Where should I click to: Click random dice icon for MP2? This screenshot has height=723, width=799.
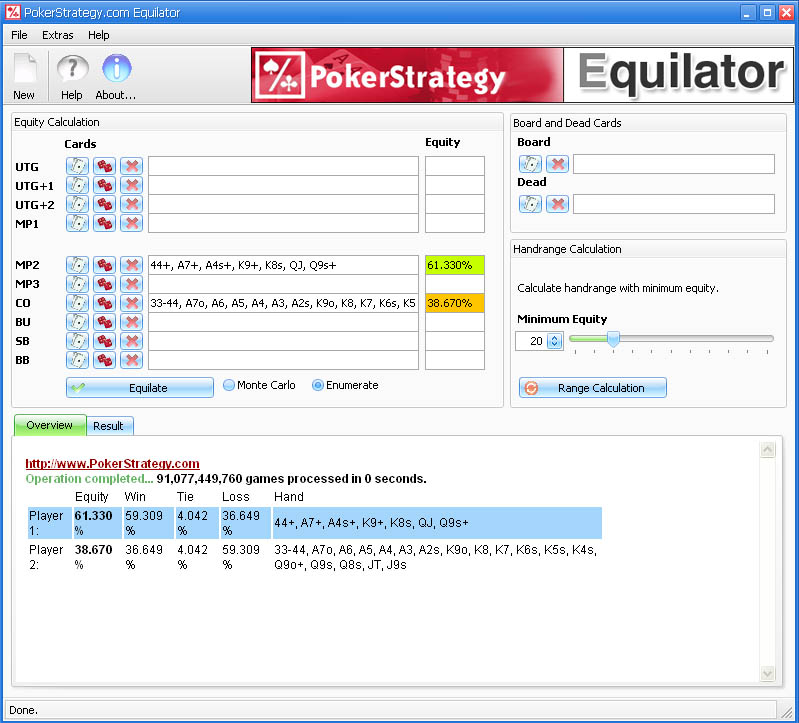point(104,265)
